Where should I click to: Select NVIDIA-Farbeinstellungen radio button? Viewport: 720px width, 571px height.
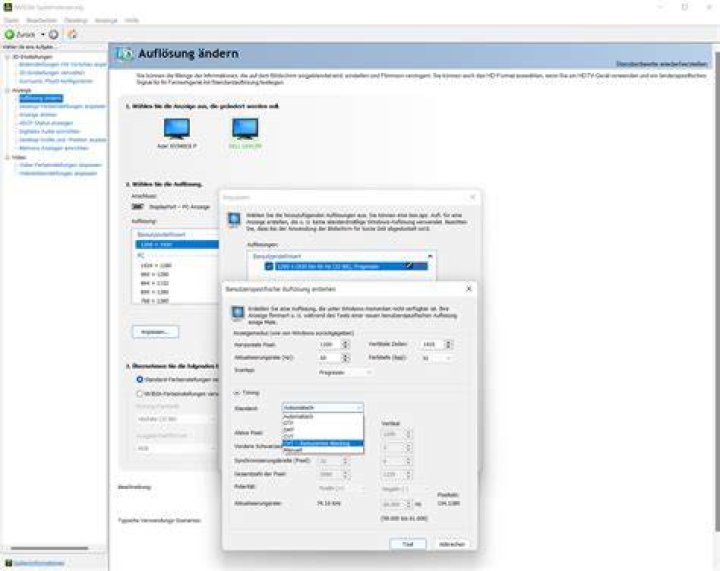coord(140,394)
